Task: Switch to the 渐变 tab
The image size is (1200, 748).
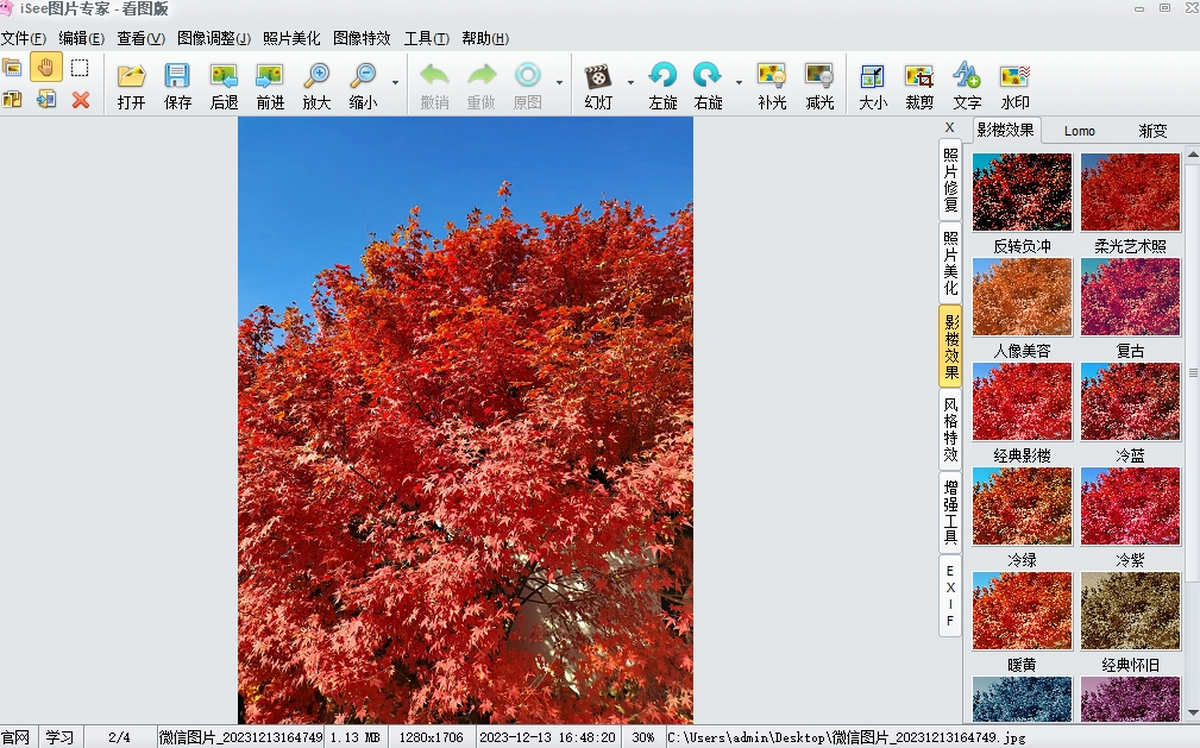Action: pyautogui.click(x=1153, y=131)
